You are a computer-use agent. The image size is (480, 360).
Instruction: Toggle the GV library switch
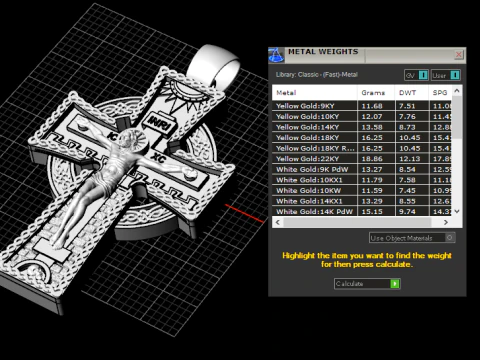(x=416, y=75)
